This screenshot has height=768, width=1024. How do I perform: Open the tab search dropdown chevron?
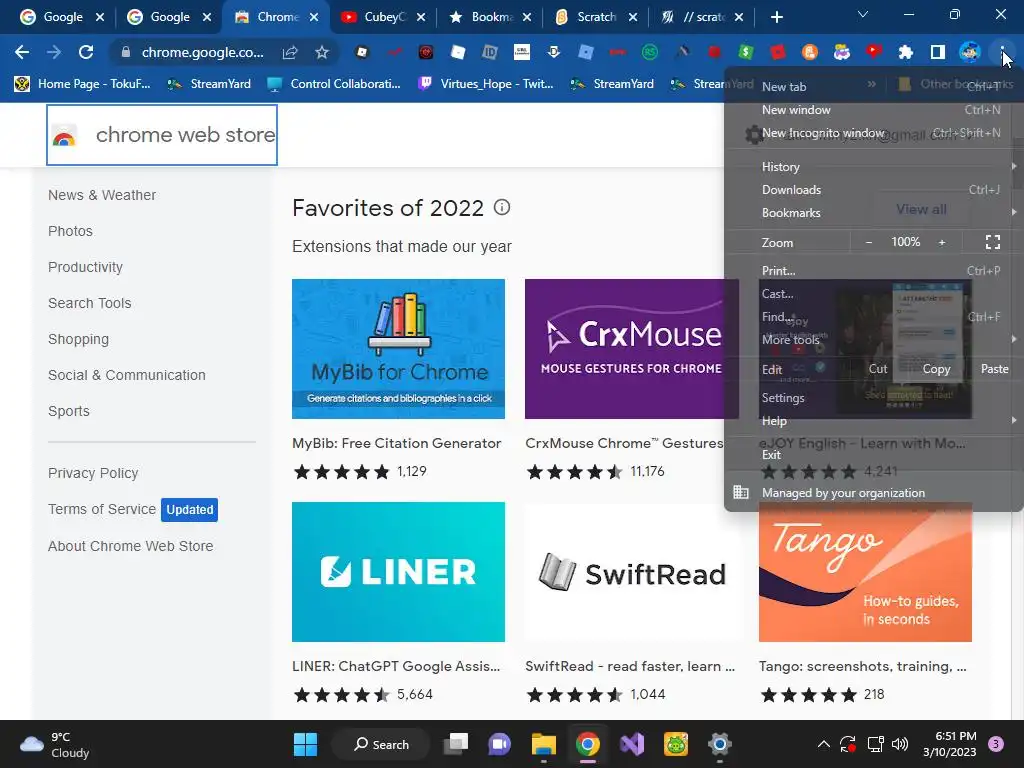click(x=863, y=14)
